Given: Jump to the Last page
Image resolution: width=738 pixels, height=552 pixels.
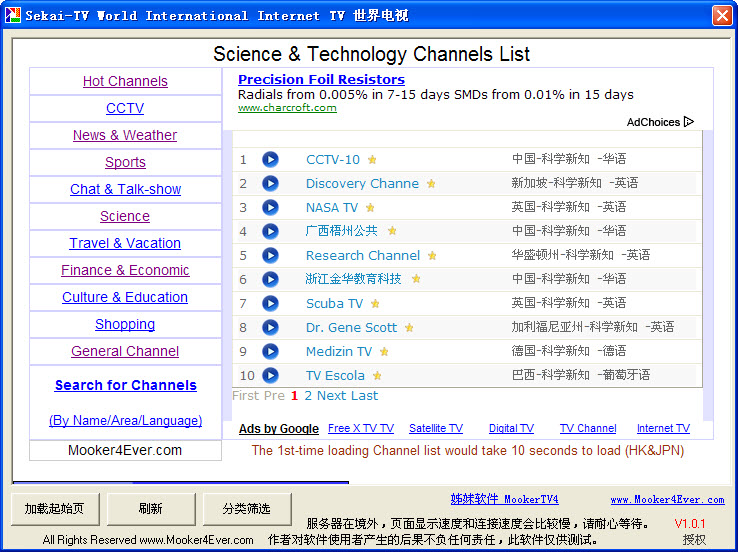Looking at the screenshot, I should click(364, 396).
